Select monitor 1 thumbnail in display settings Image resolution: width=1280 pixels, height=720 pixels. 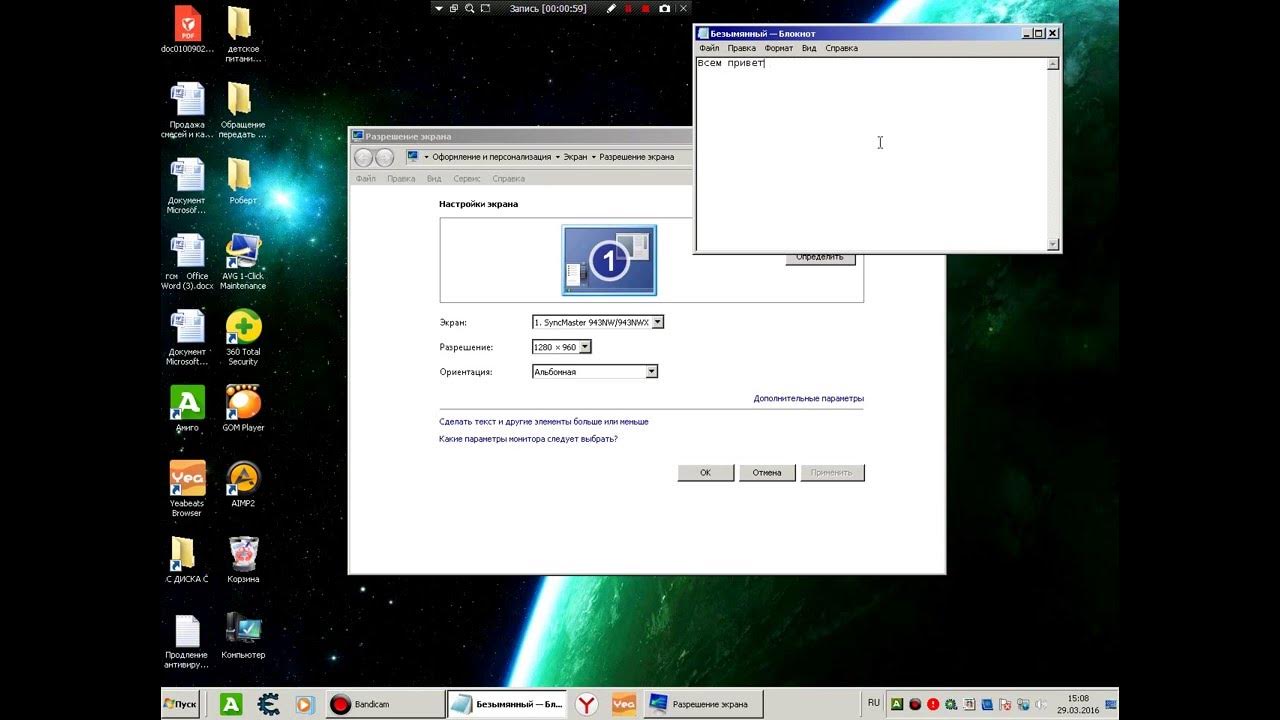pyautogui.click(x=609, y=261)
